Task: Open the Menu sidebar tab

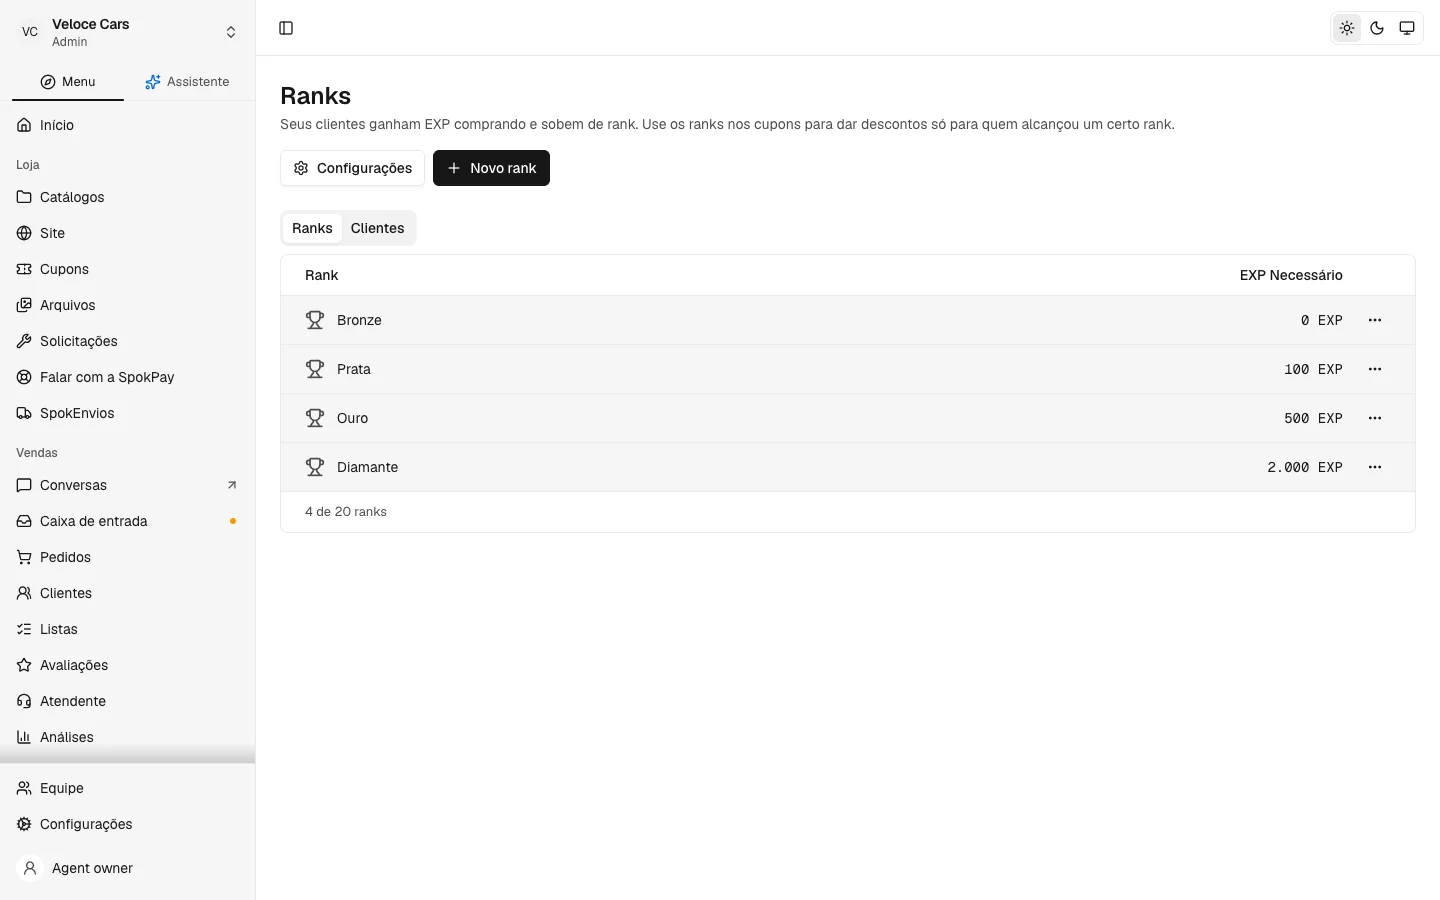Action: pos(68,82)
